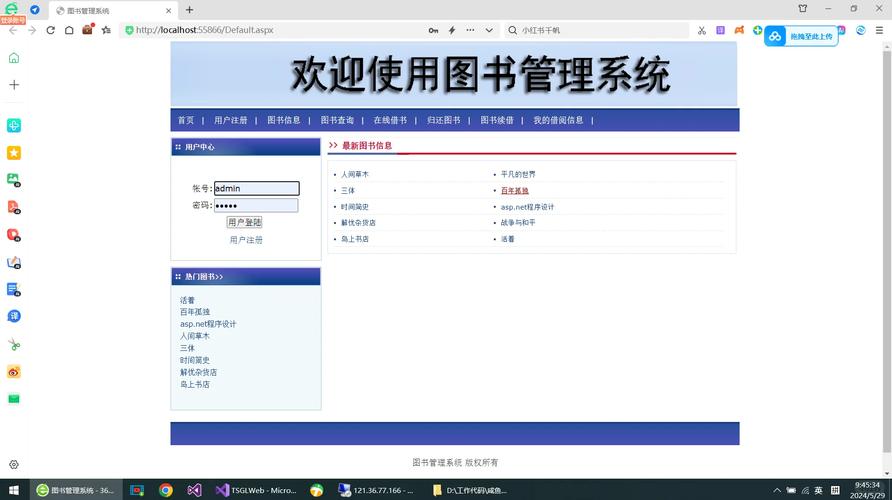The image size is (892, 500).
Task: Select 在线借书 in the navigation bar
Action: point(390,120)
